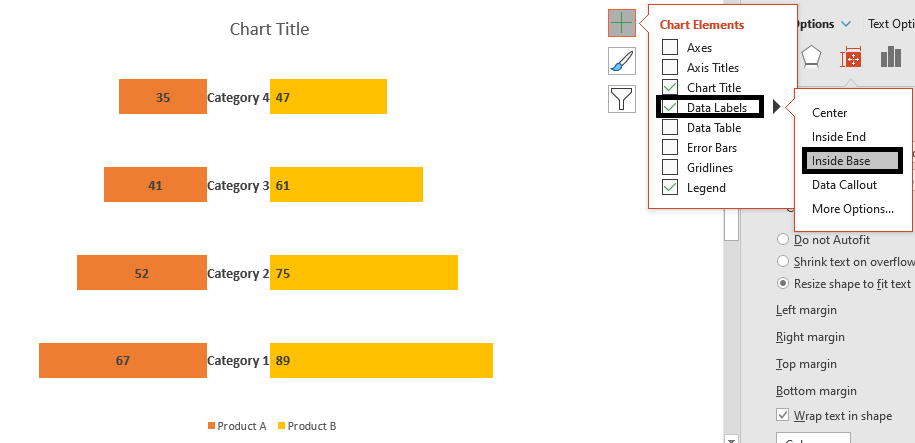
Task: Open More Options... for data labels
Action: [853, 208]
